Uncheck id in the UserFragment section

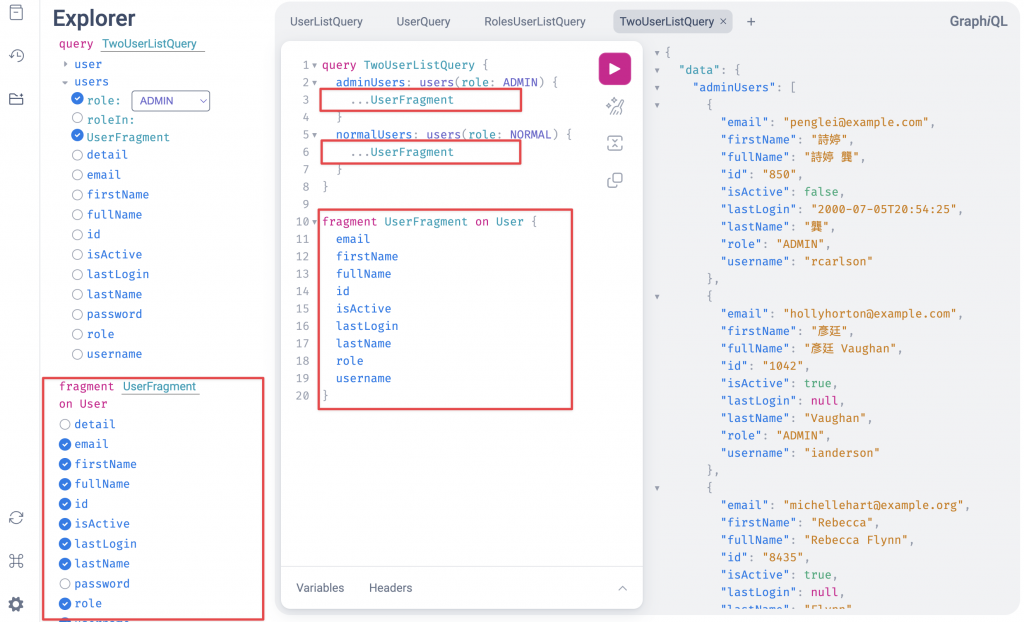click(65, 504)
